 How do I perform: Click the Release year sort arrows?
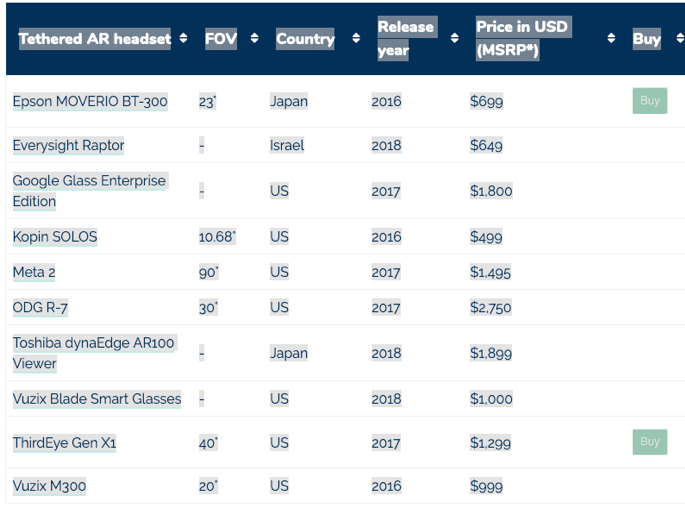pos(455,39)
